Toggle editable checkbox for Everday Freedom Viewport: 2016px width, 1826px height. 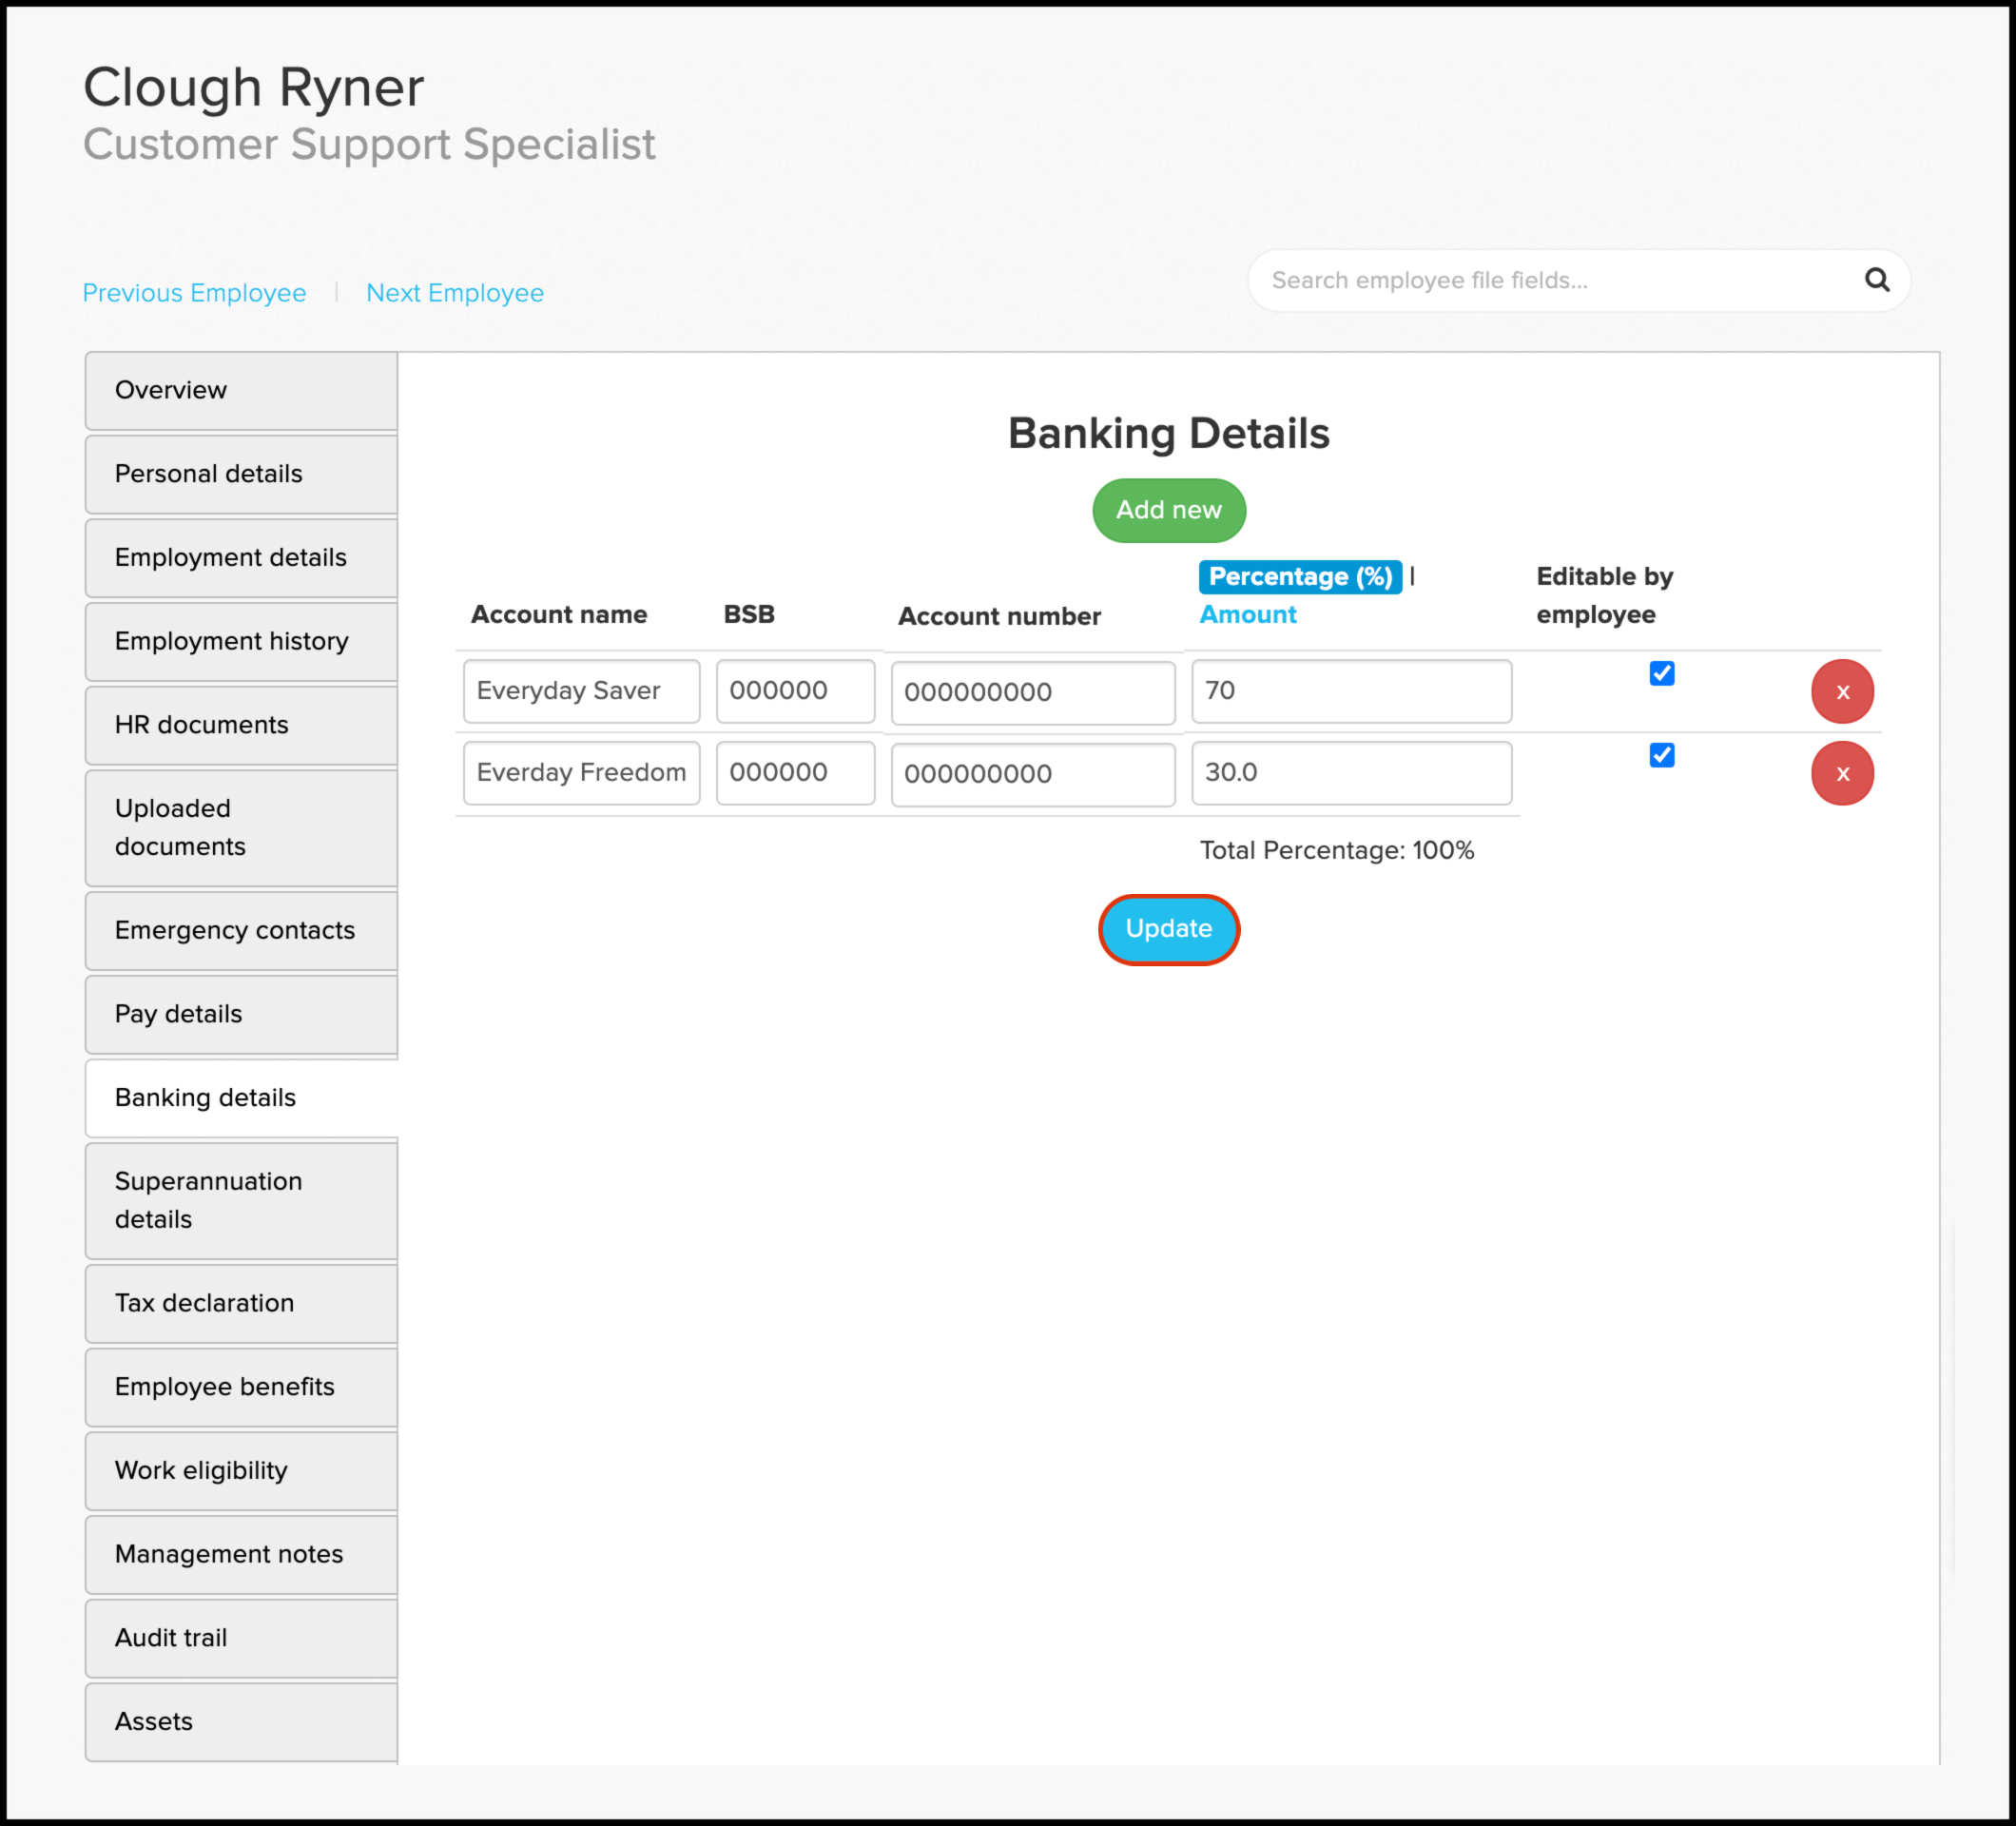1661,756
